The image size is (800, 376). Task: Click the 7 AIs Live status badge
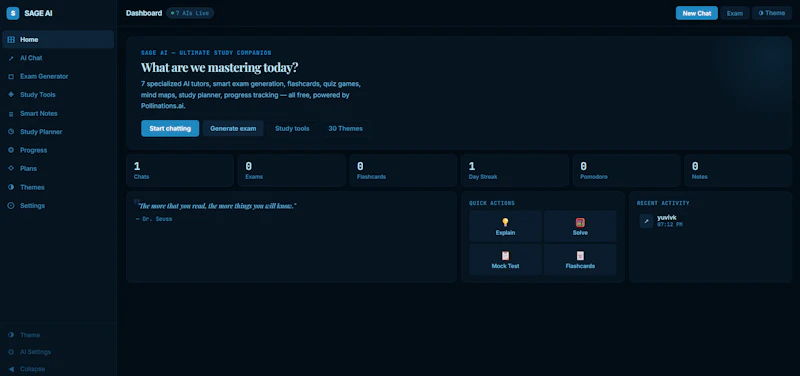190,13
